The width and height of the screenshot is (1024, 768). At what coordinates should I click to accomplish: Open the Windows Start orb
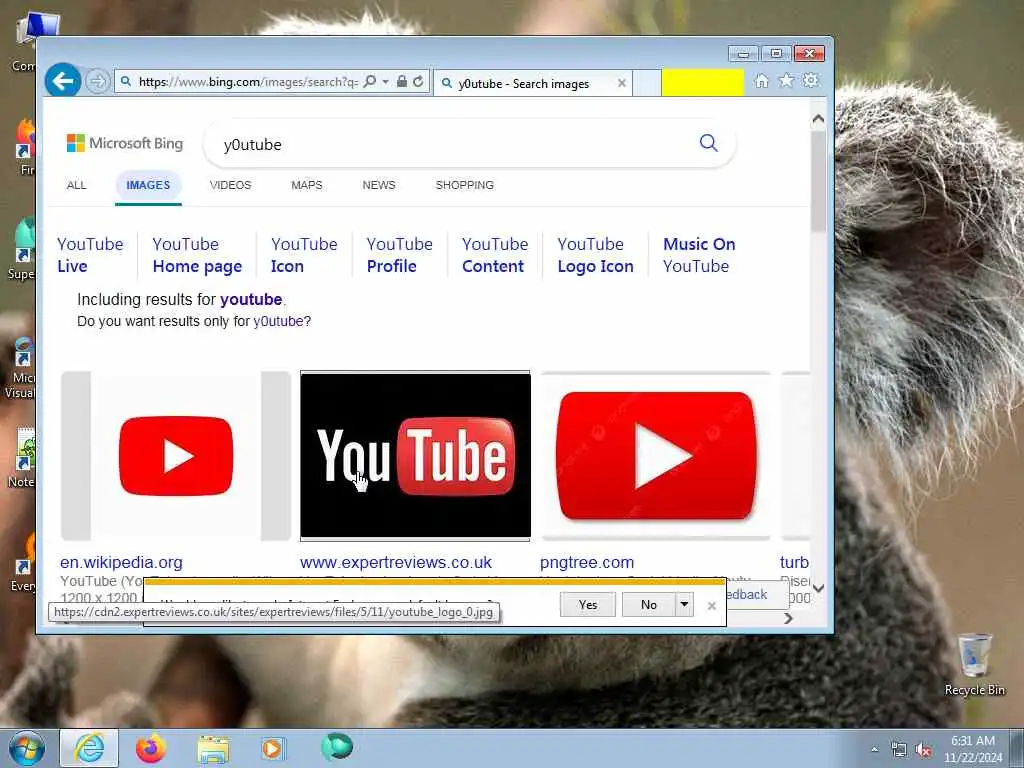27,748
